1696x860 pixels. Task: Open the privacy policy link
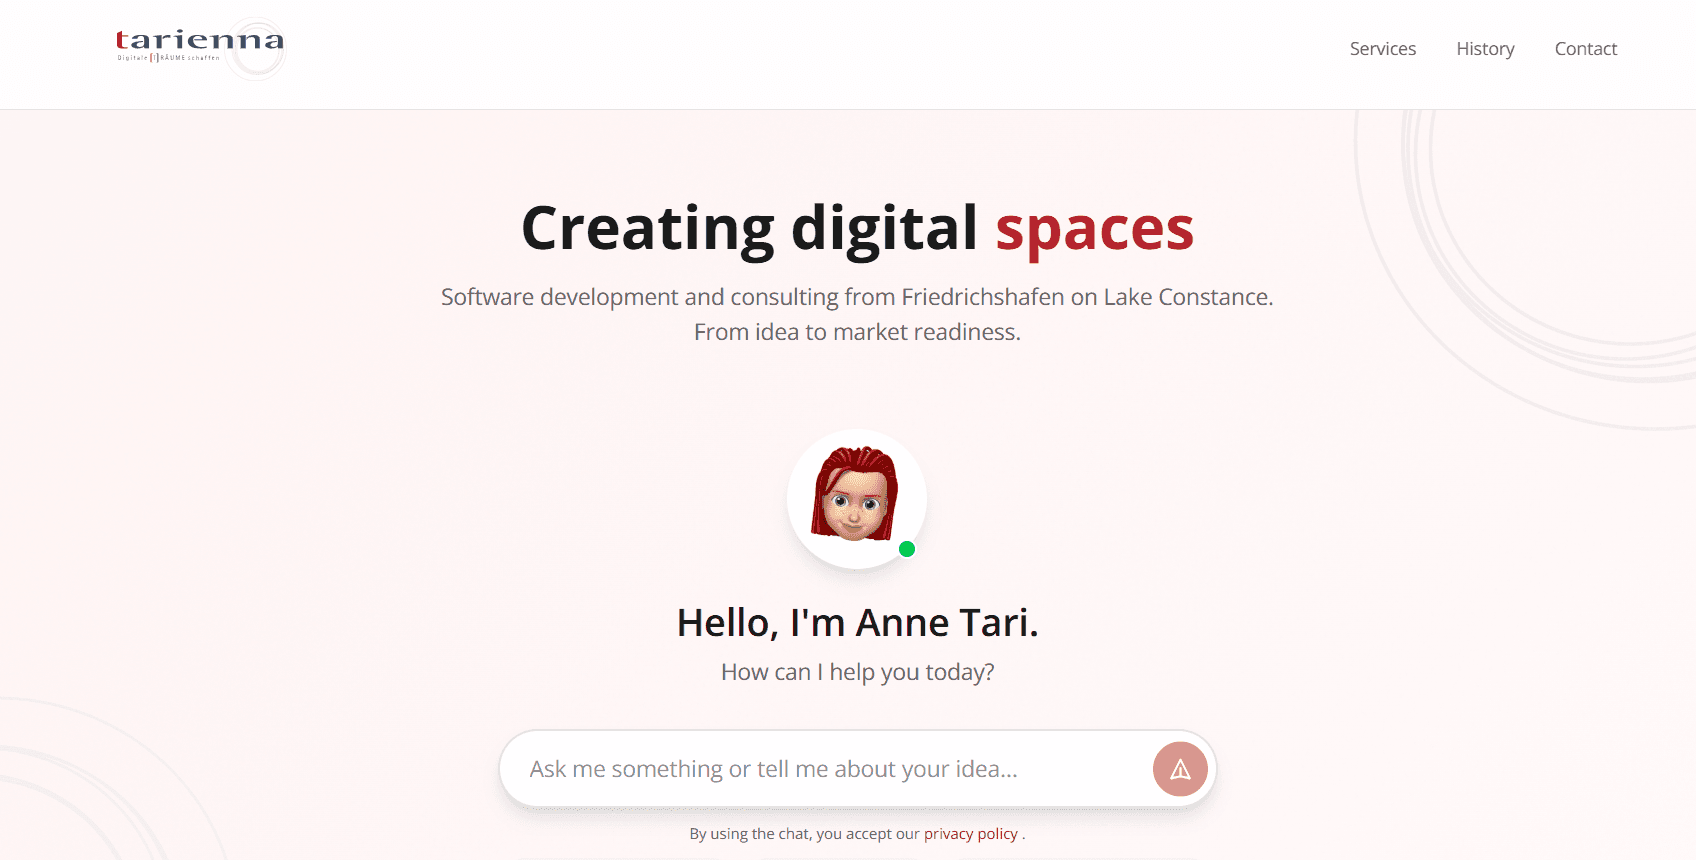(x=970, y=834)
